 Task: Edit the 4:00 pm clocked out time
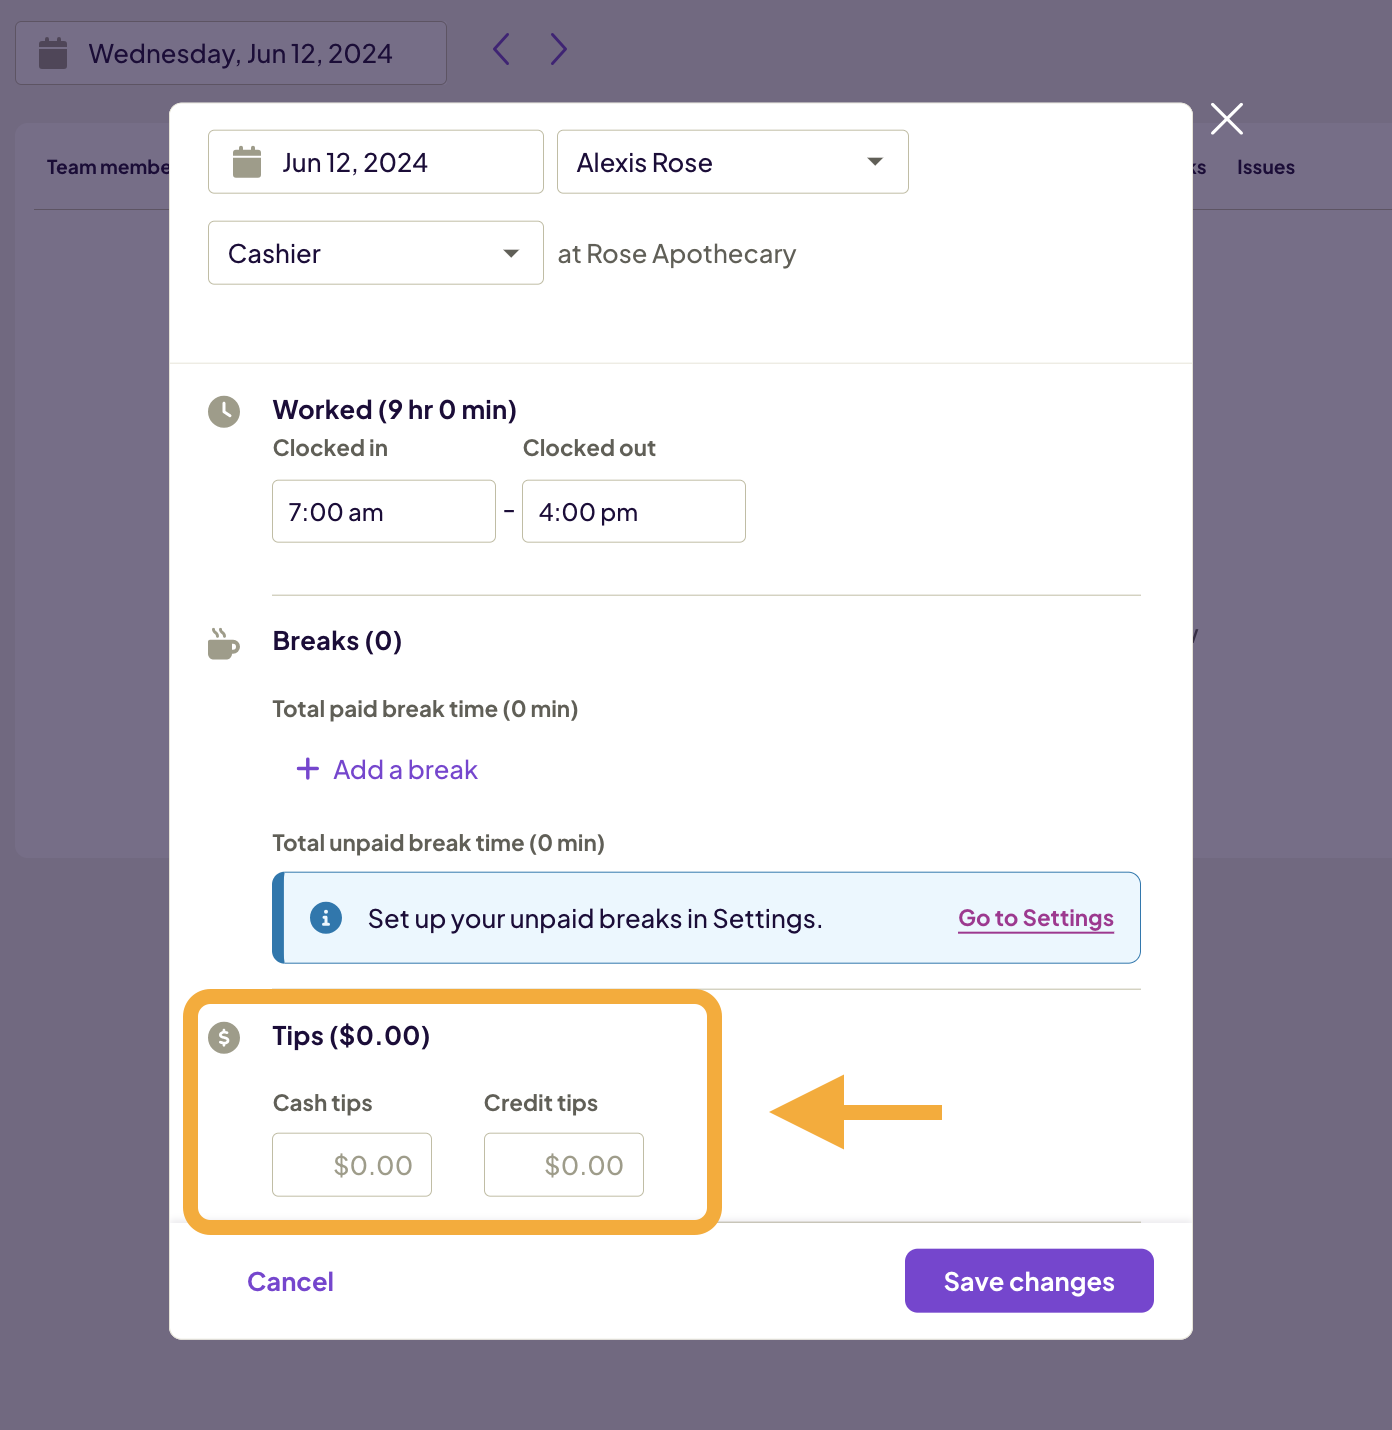coord(633,511)
